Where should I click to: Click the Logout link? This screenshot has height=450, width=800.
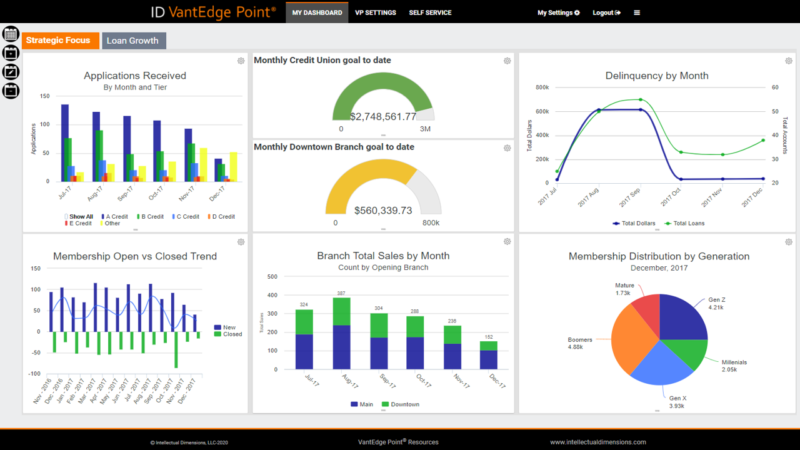tap(606, 13)
